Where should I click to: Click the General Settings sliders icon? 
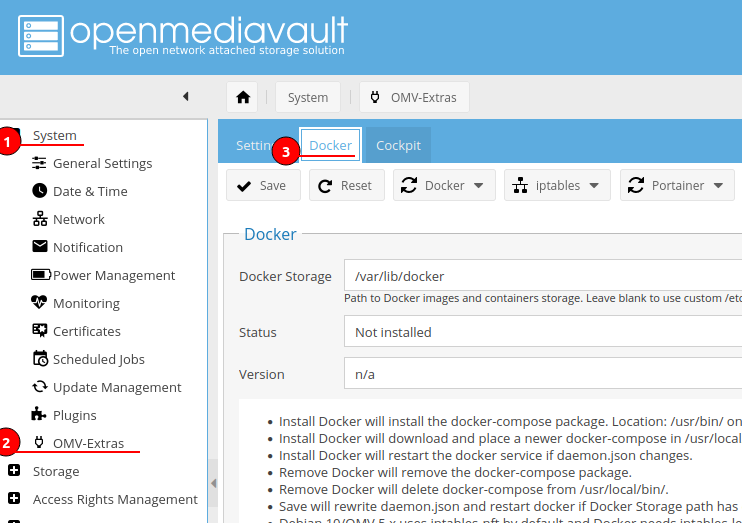pos(39,163)
